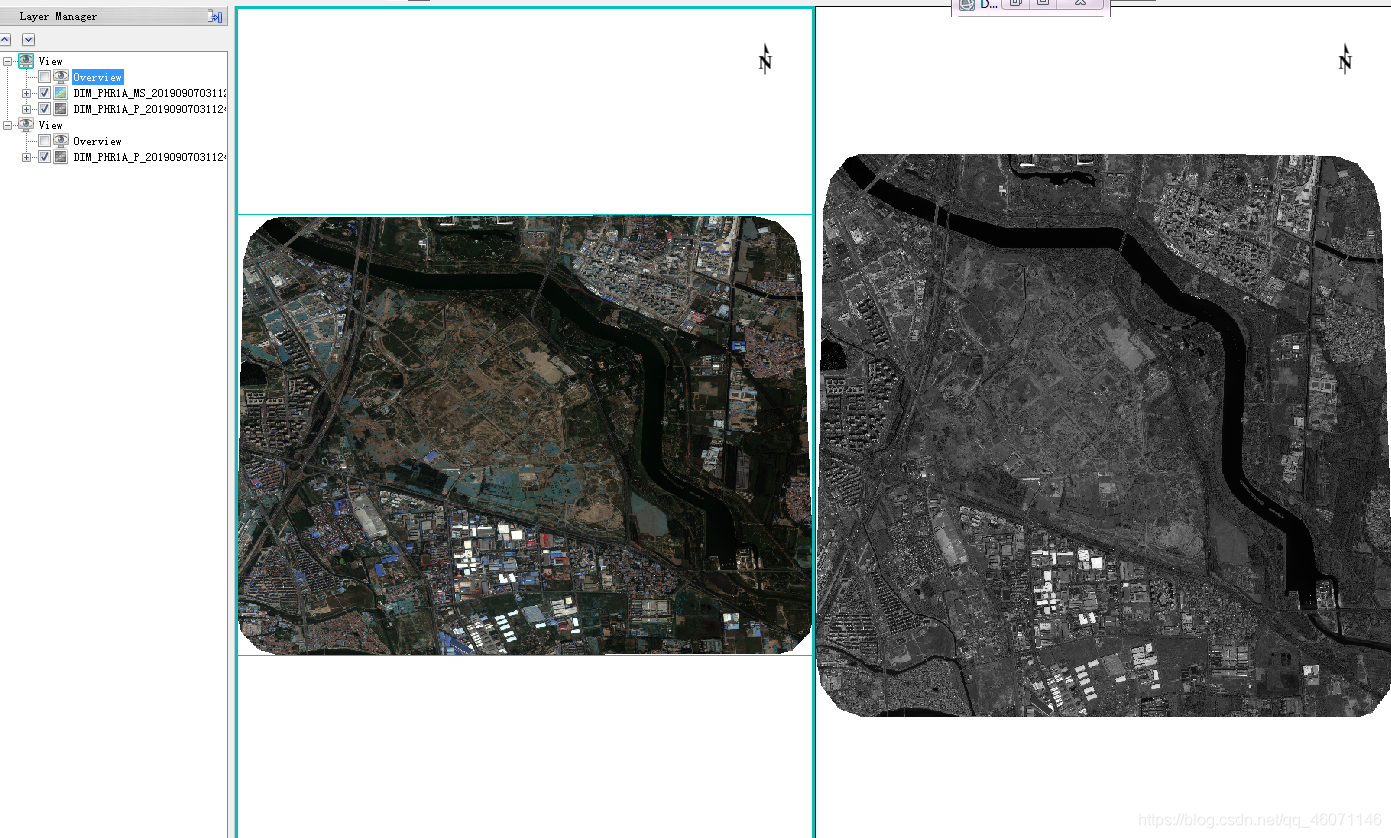Select DIM_PHR1A_MS_2019090703112 layer name
This screenshot has height=838, width=1391.
coord(149,93)
